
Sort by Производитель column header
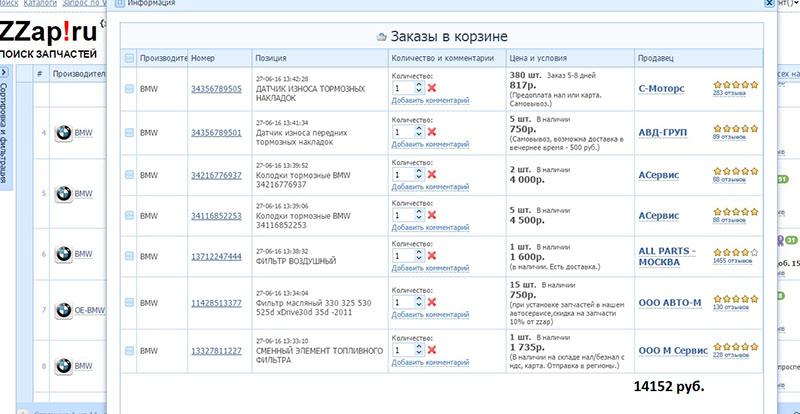(x=164, y=58)
